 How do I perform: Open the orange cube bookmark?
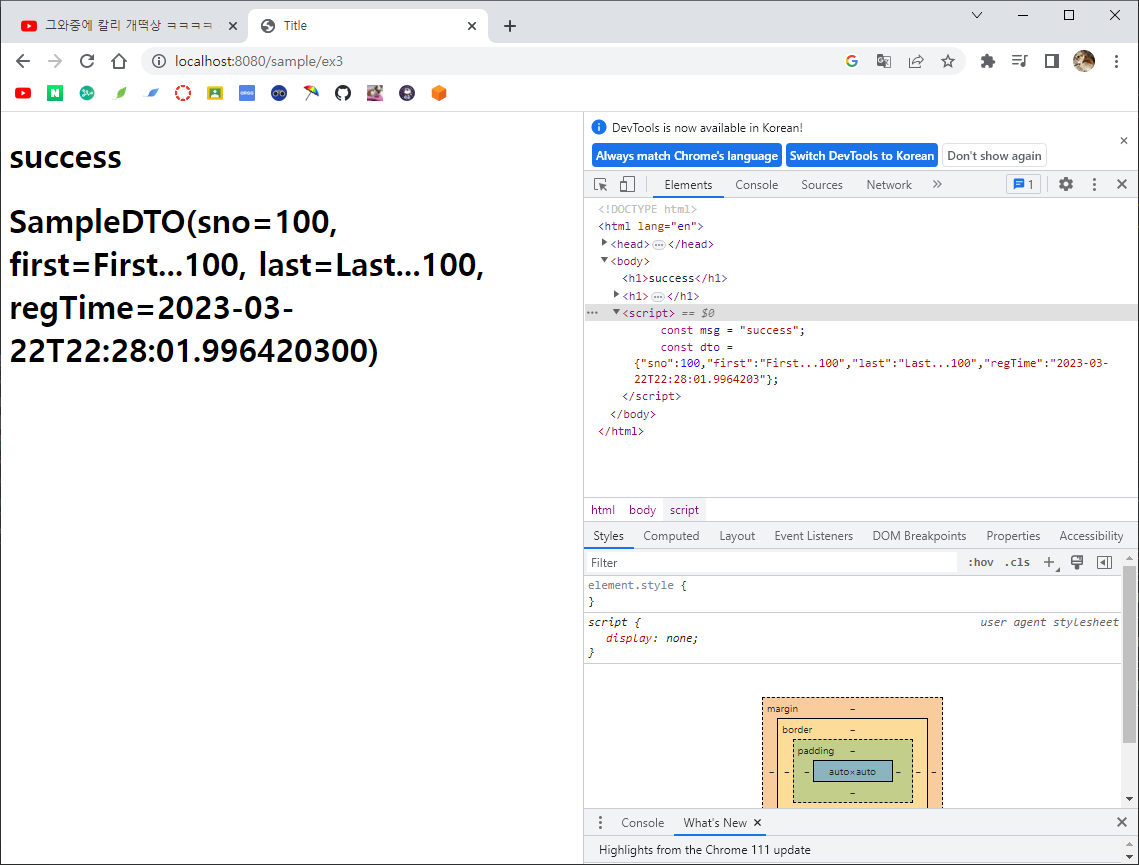point(439,93)
